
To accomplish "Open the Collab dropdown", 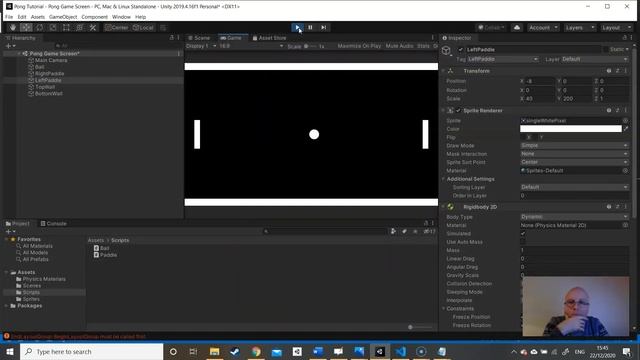I will [x=492, y=27].
